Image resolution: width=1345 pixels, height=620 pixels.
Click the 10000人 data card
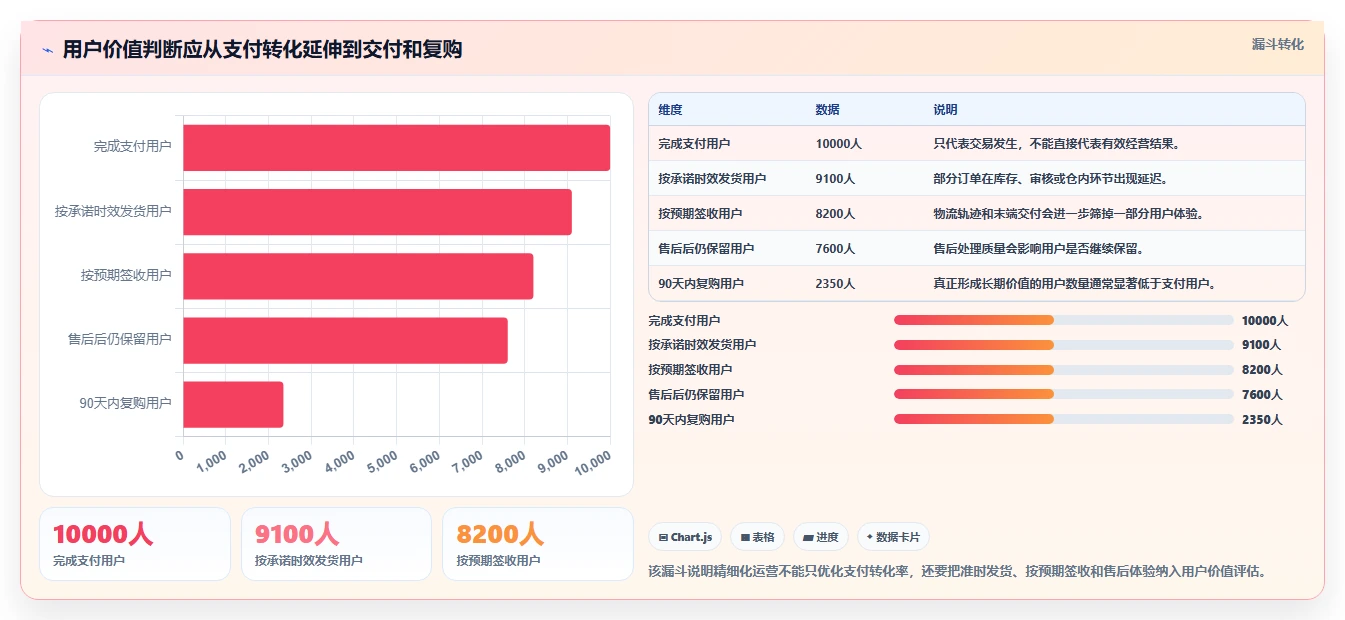coord(135,544)
